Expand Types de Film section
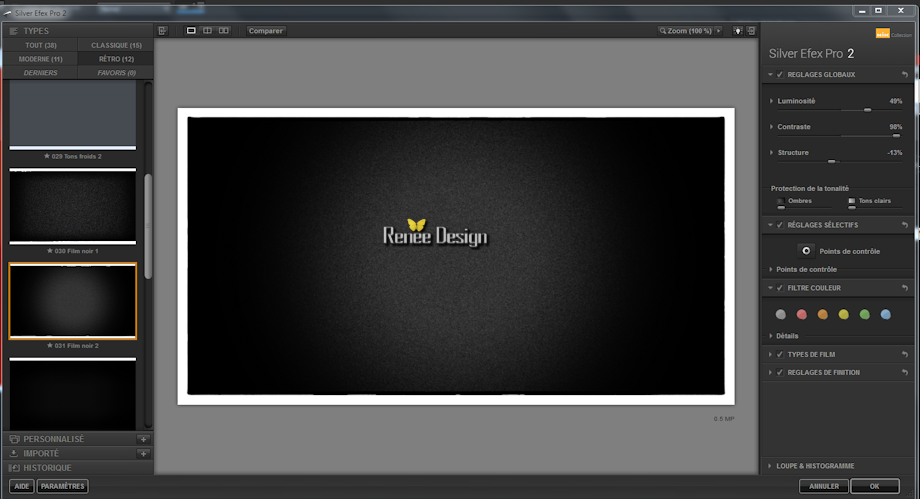Image resolution: width=920 pixels, height=499 pixels. click(x=770, y=355)
